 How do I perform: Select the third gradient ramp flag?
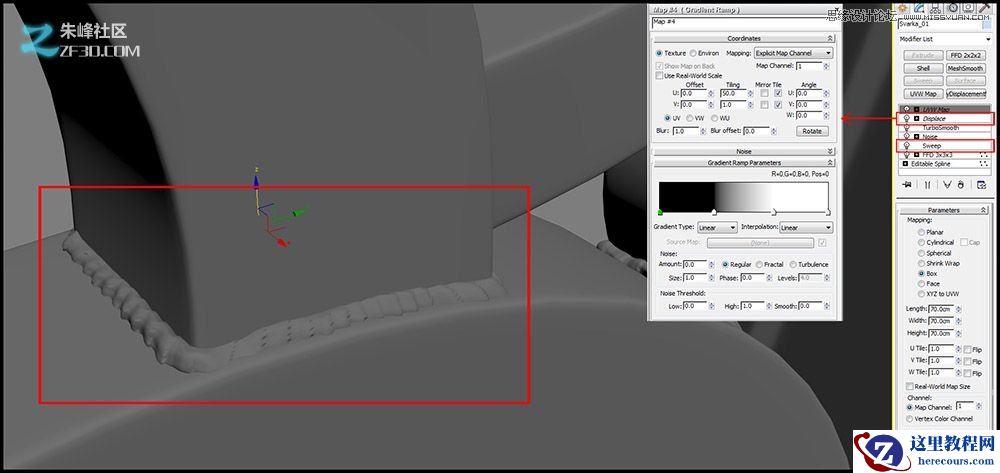pos(774,212)
